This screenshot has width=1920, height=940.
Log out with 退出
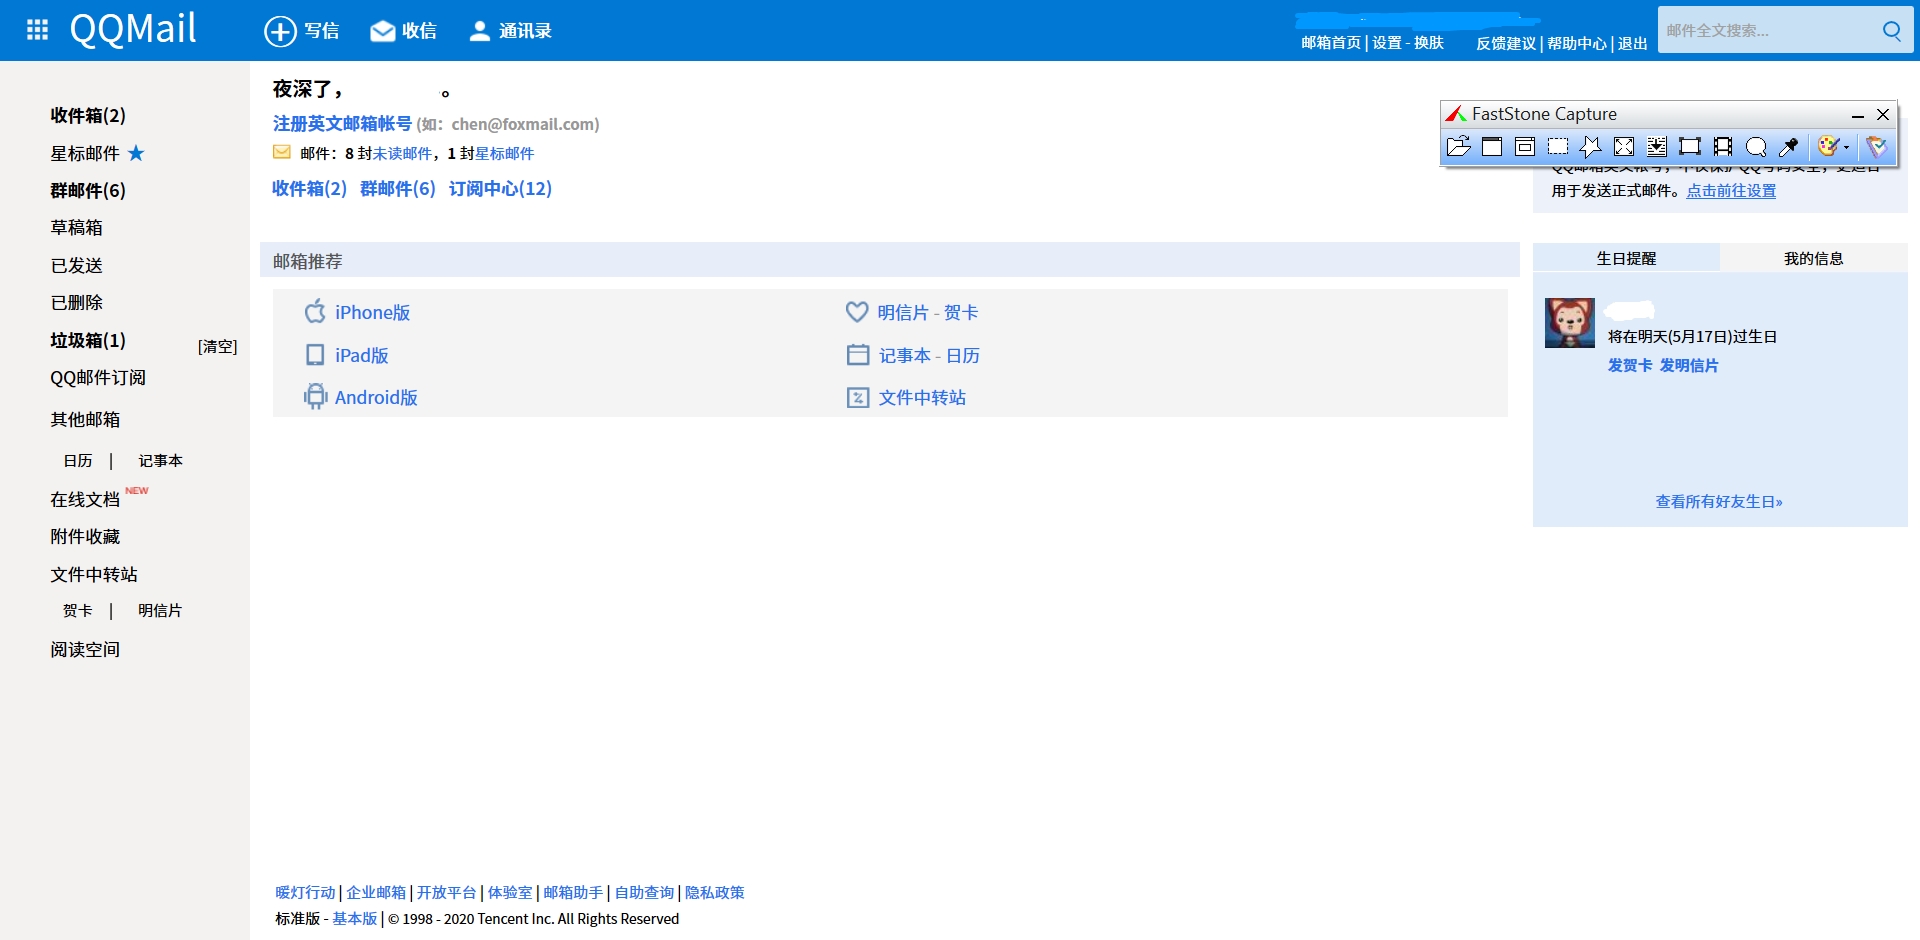coord(1633,43)
